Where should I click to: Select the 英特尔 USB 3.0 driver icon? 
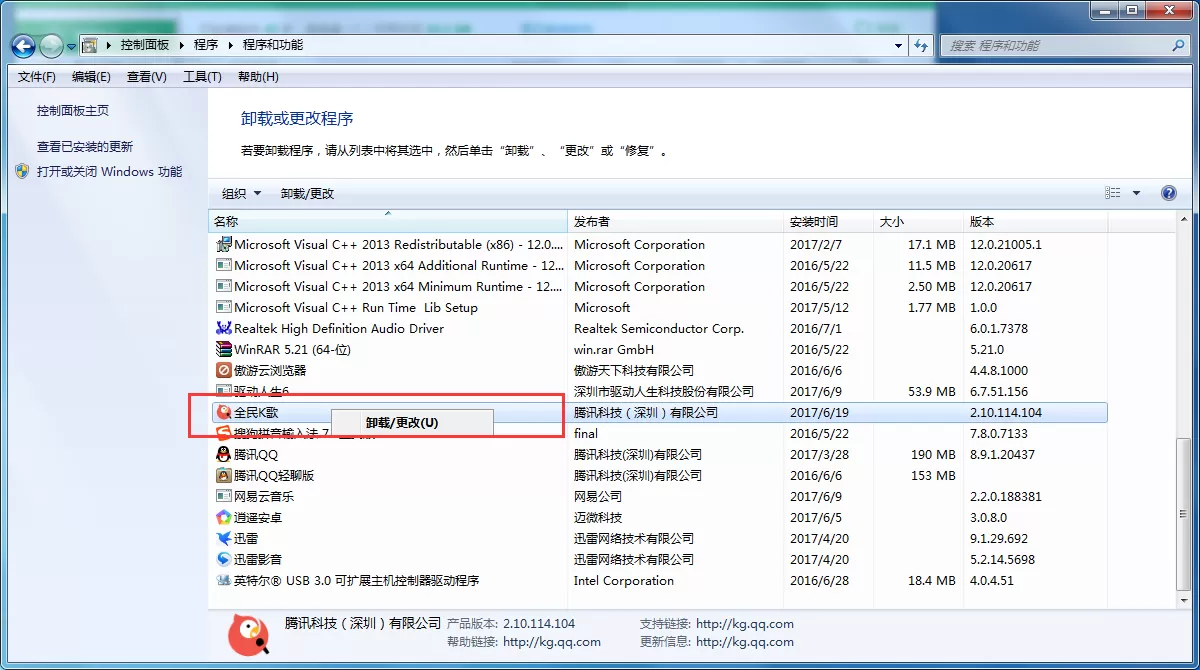click(x=224, y=580)
